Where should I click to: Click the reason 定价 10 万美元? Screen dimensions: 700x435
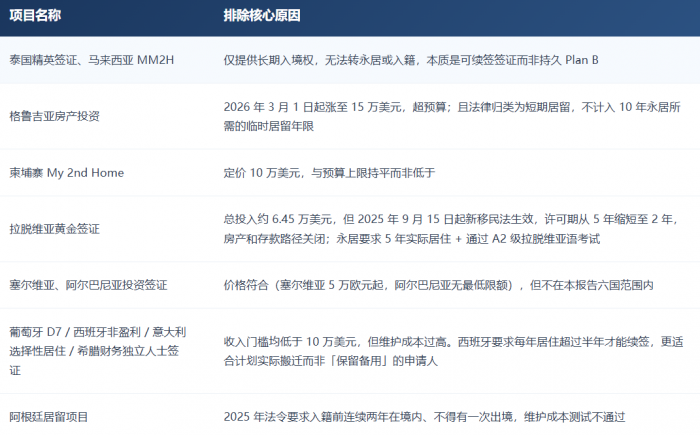pyautogui.click(x=329, y=172)
